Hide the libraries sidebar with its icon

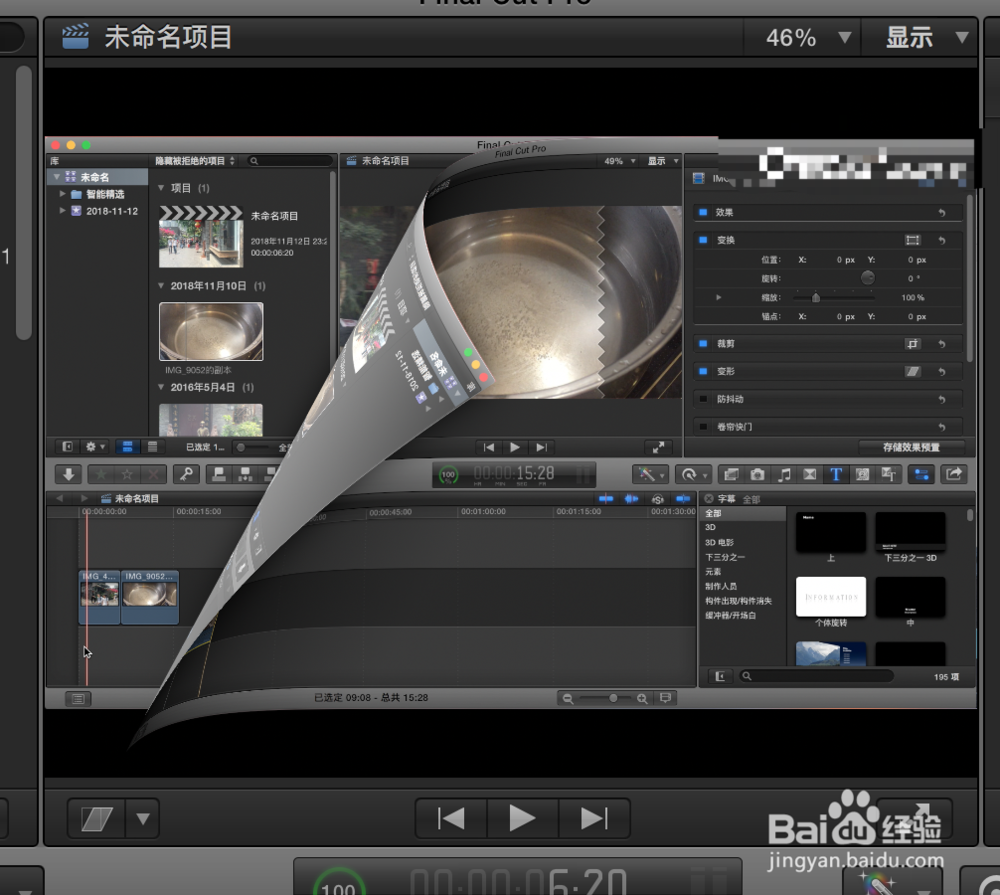tap(68, 447)
